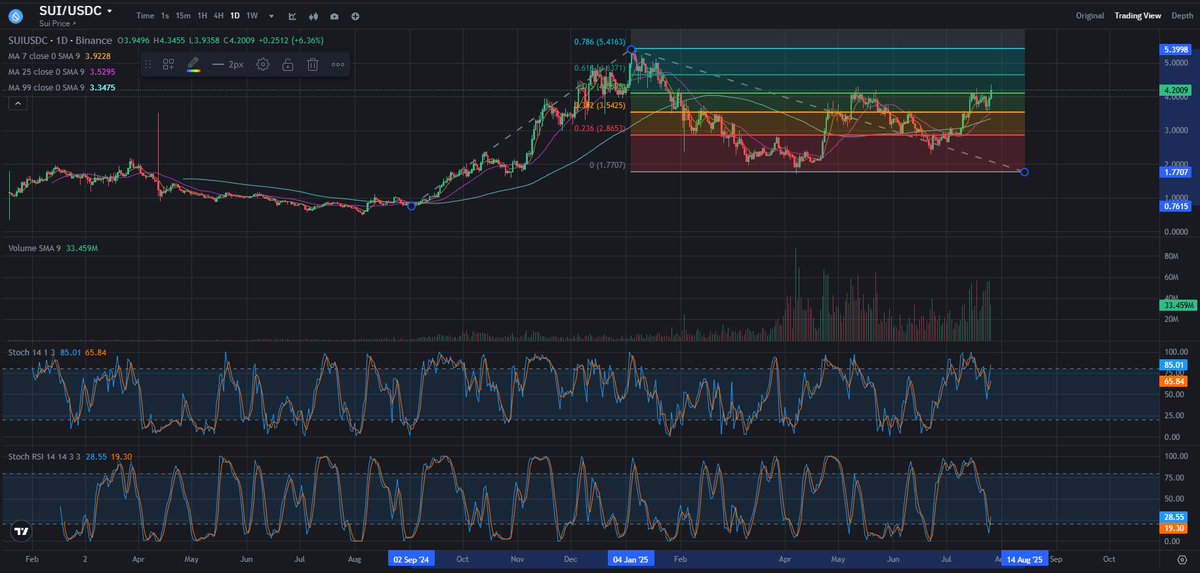The width and height of the screenshot is (1200, 573).
Task: Expand the more intervals dropdown arrow
Action: [271, 16]
